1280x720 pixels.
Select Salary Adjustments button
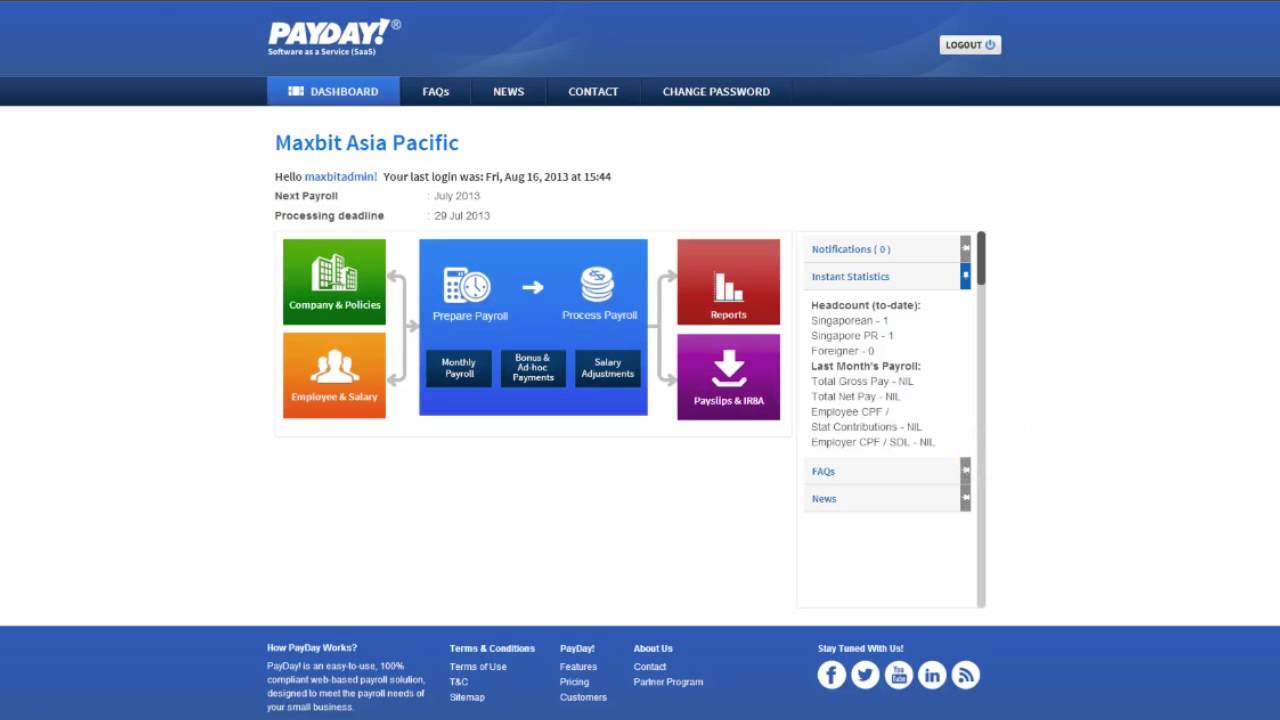[x=608, y=368]
